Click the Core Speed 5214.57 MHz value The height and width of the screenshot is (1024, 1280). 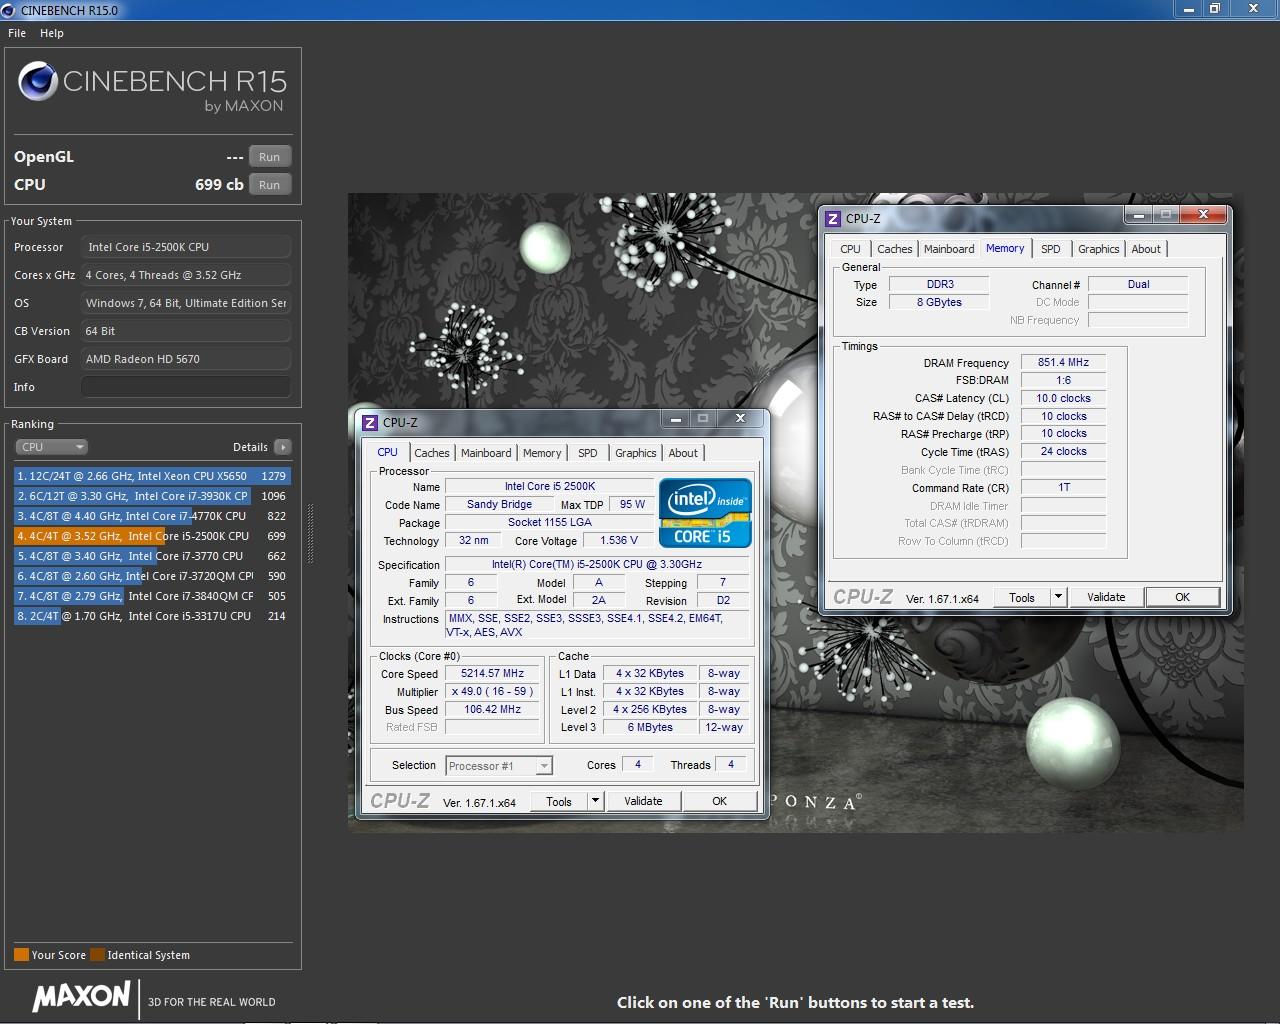[x=493, y=674]
